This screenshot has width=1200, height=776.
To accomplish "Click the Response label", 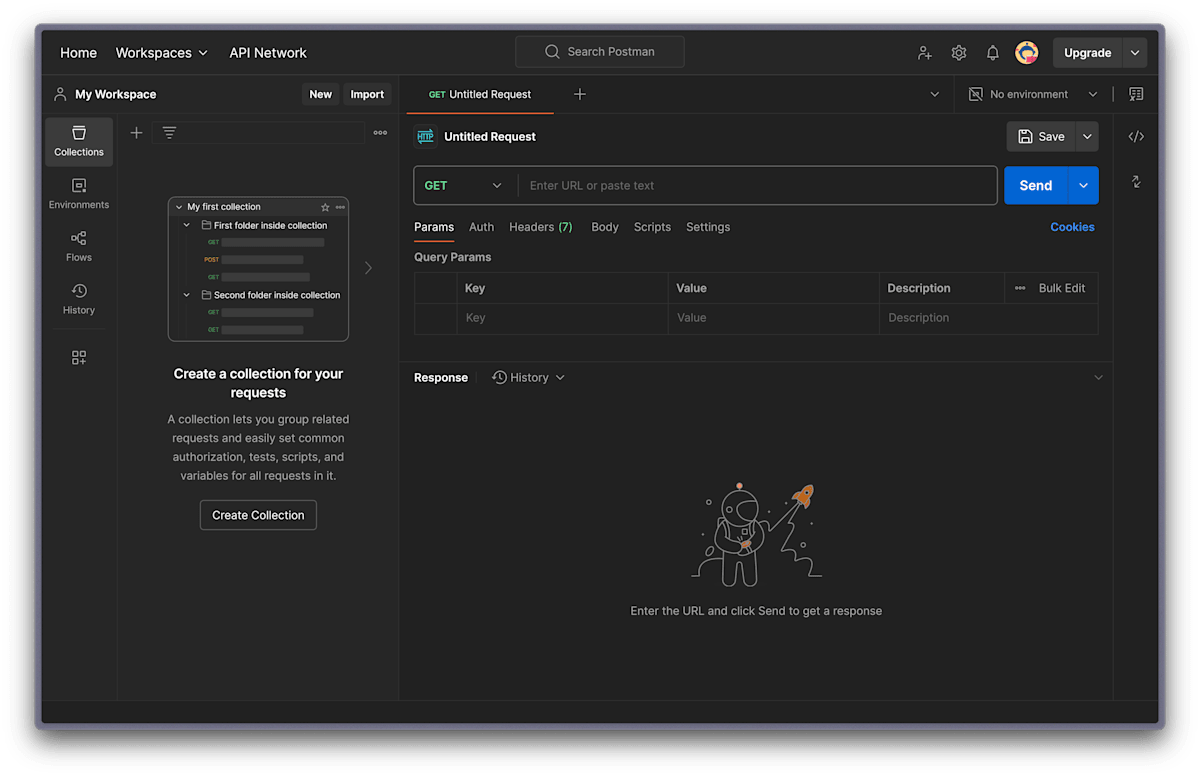I will pos(441,378).
